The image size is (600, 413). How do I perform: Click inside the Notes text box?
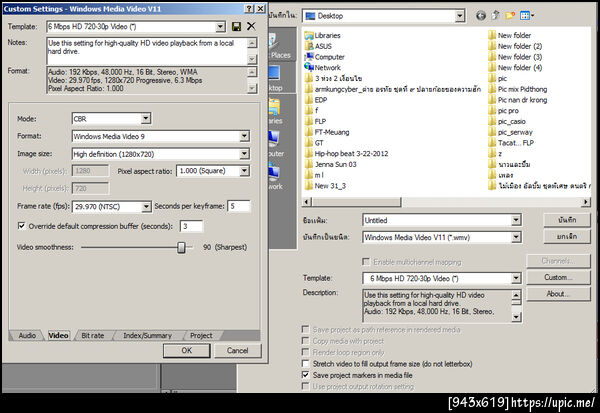[x=147, y=51]
